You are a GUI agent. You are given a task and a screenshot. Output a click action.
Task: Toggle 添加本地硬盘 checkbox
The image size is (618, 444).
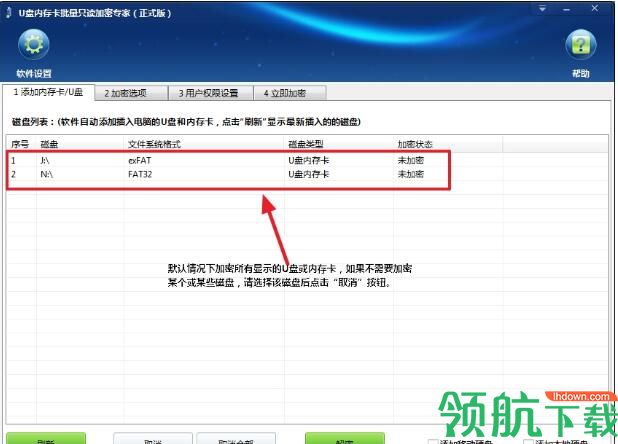point(528,442)
